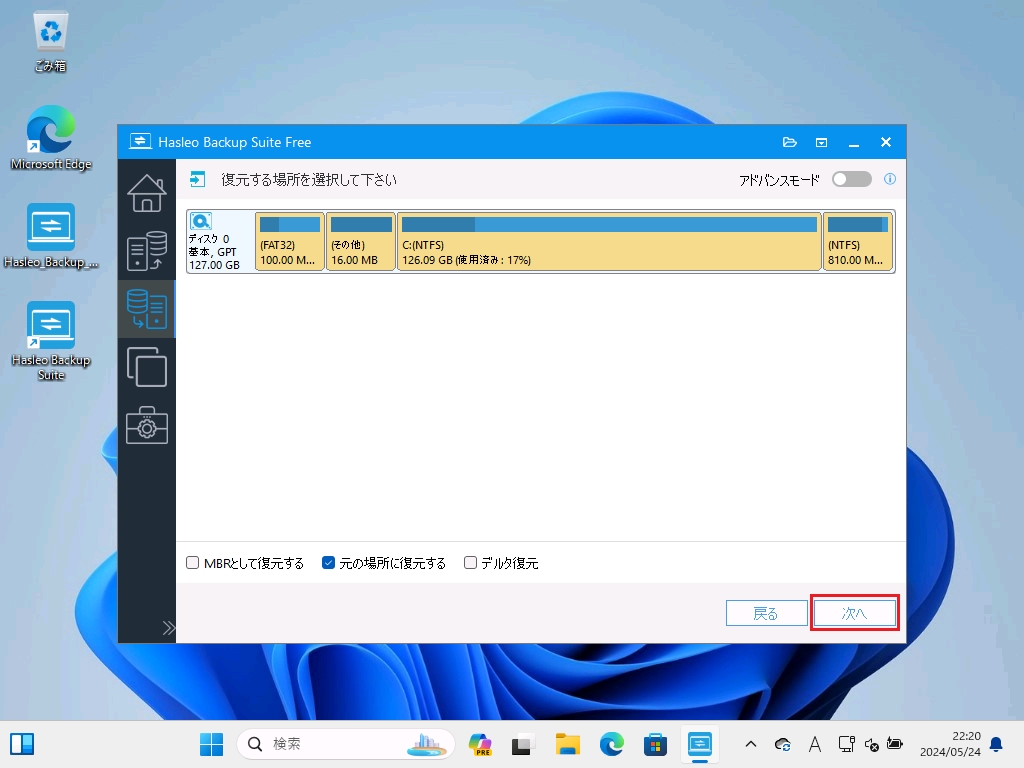The height and width of the screenshot is (768, 1024).
Task: Open the Home page in Hasleo sidebar
Action: pos(146,193)
